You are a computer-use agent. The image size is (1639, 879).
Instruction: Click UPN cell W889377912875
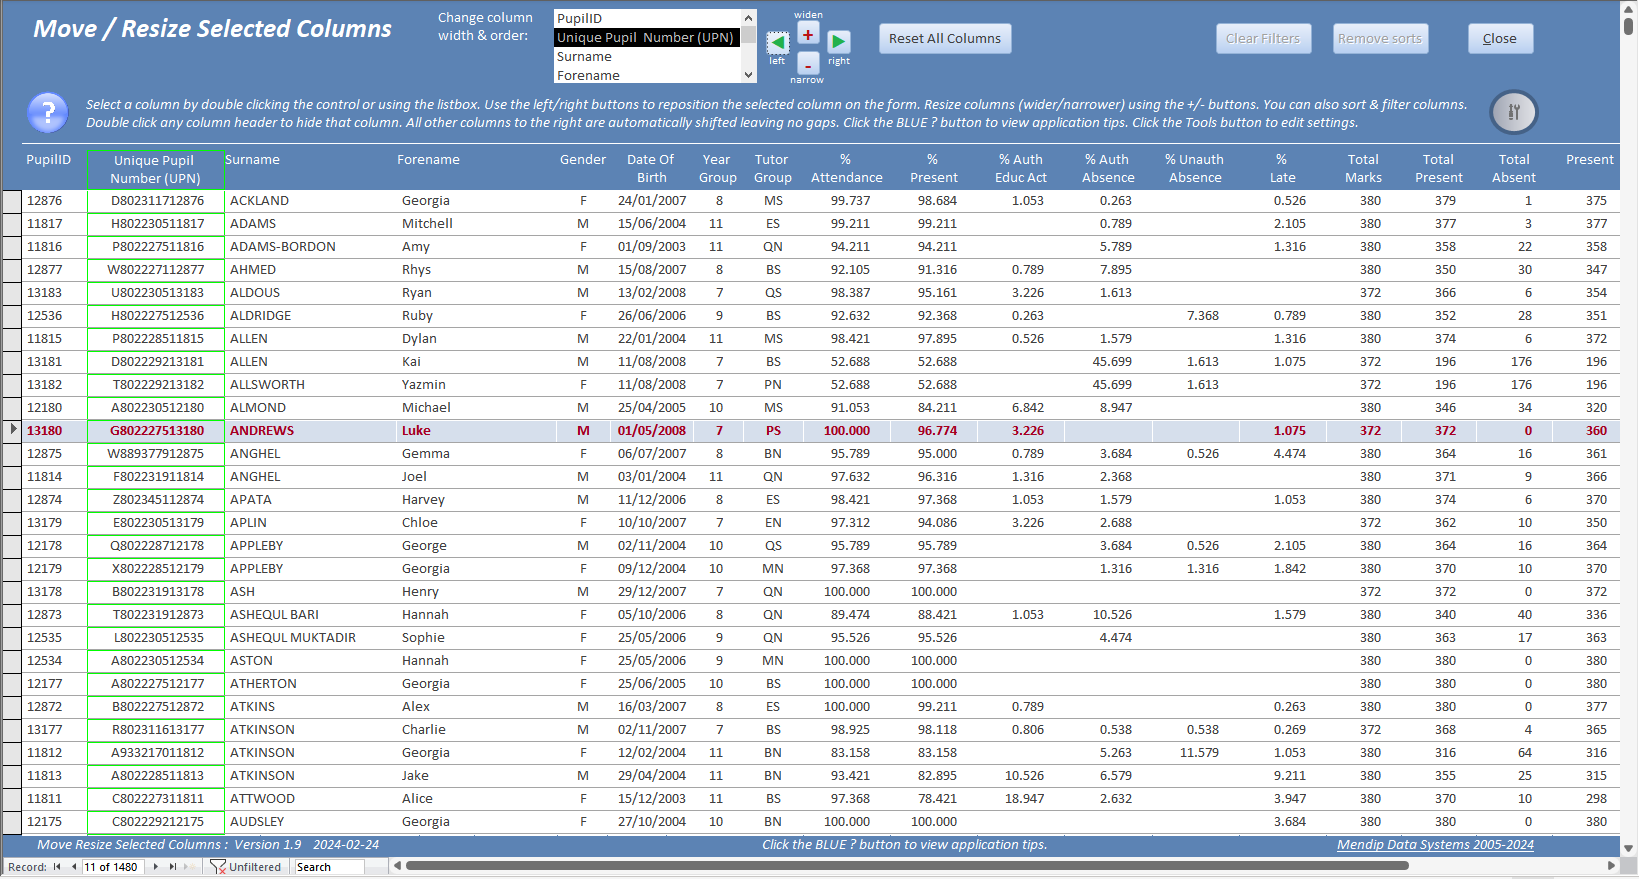(x=155, y=454)
